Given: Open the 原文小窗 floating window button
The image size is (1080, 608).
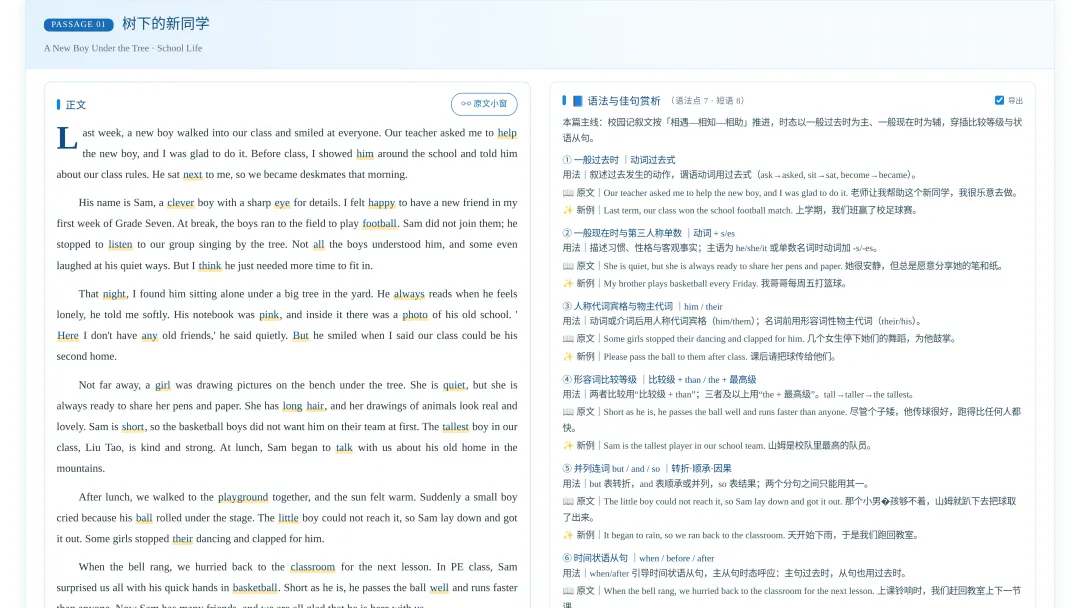Looking at the screenshot, I should tap(484, 104).
